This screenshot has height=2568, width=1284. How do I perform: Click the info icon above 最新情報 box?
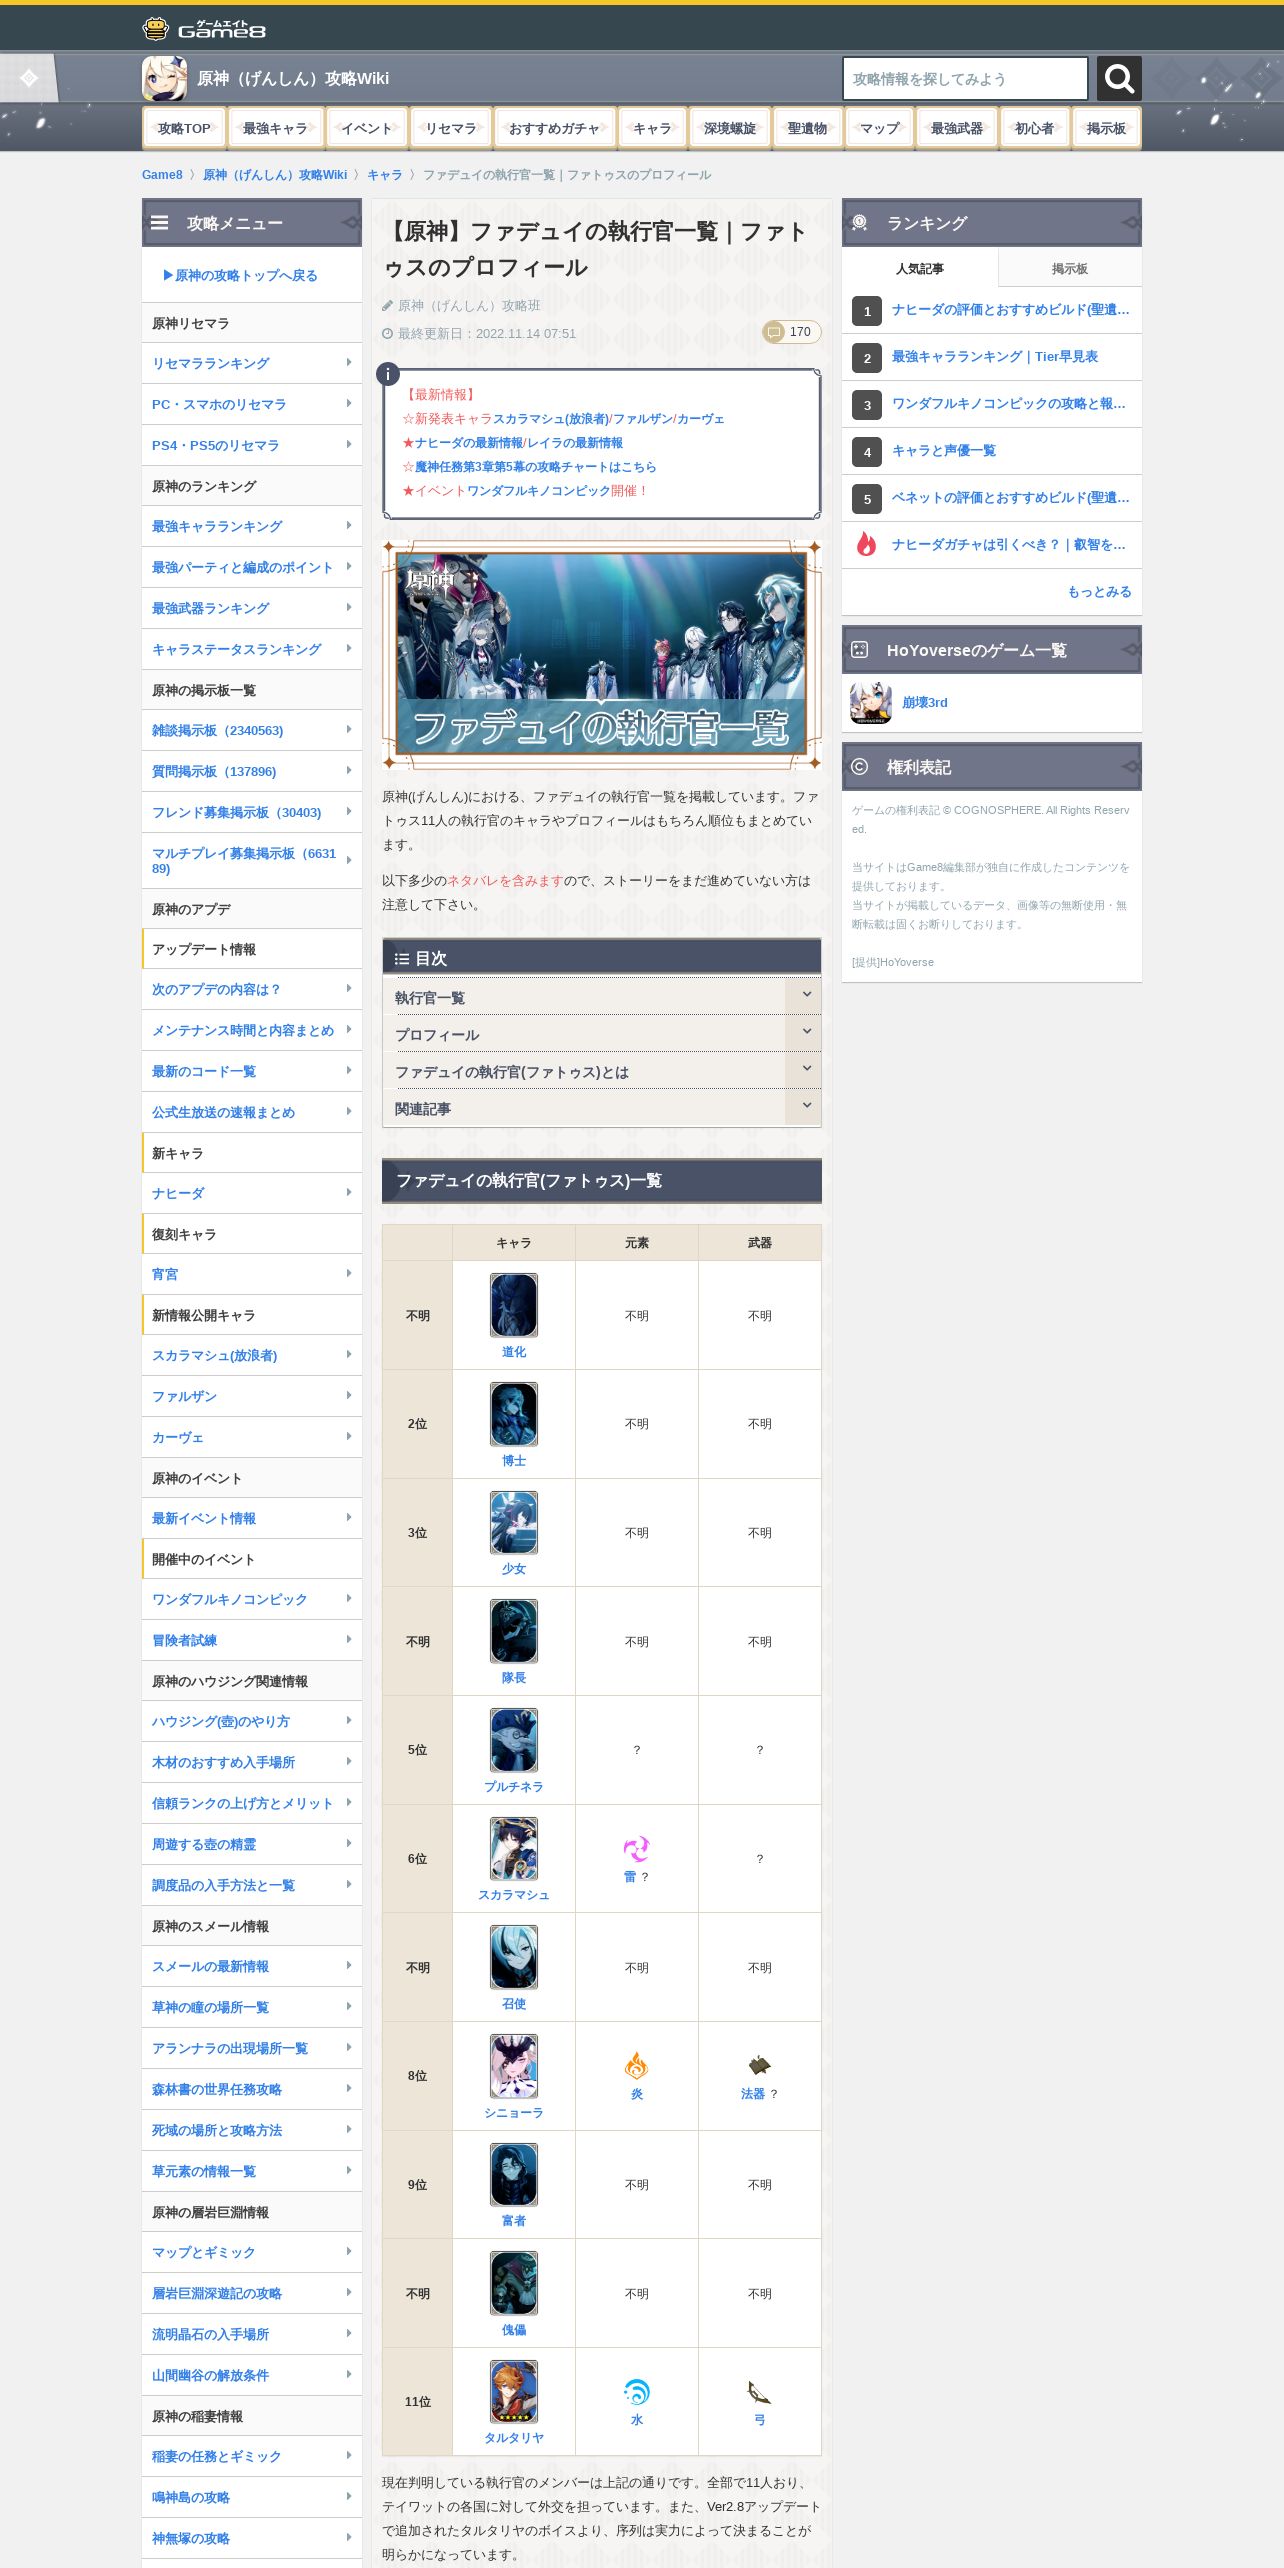coord(387,374)
